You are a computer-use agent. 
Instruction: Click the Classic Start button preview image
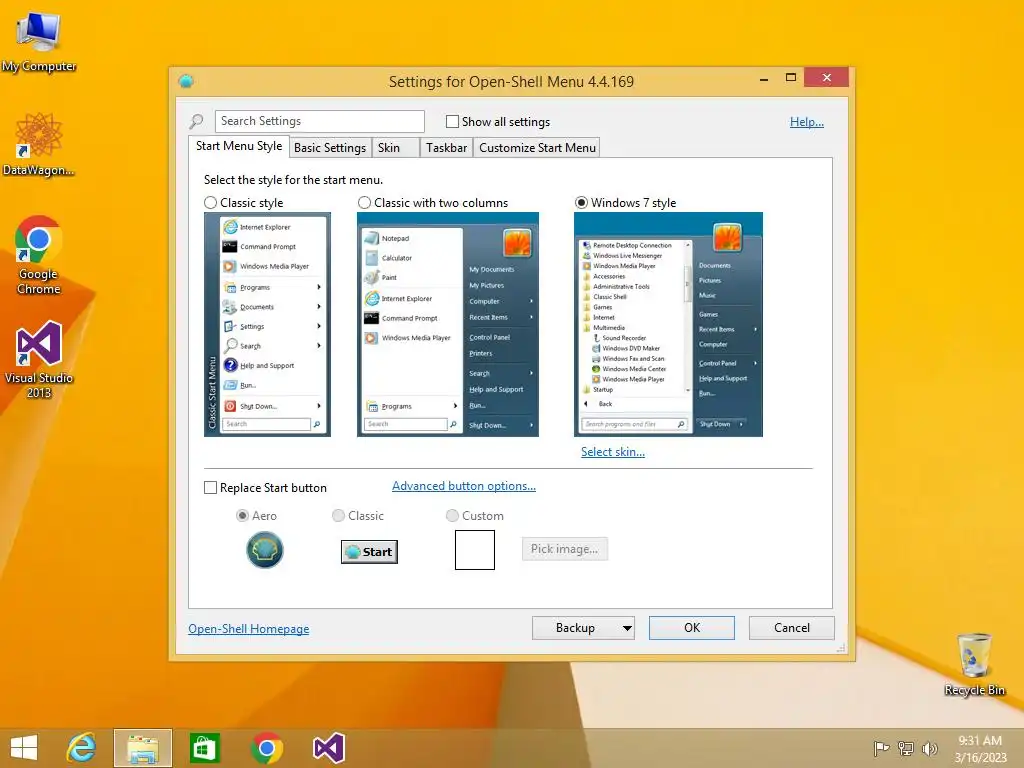click(370, 552)
